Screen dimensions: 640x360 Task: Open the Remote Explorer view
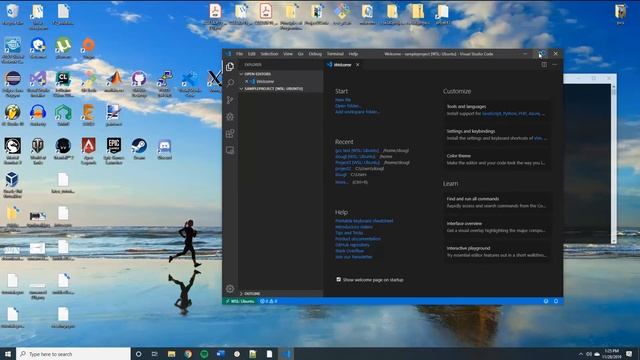230,150
